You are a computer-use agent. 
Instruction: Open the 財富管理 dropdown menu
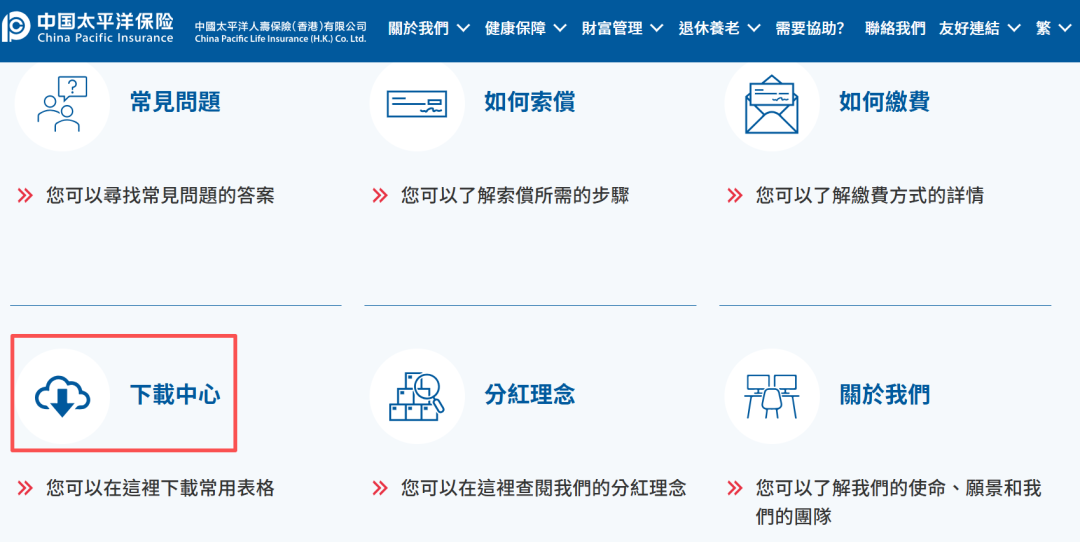tap(622, 28)
